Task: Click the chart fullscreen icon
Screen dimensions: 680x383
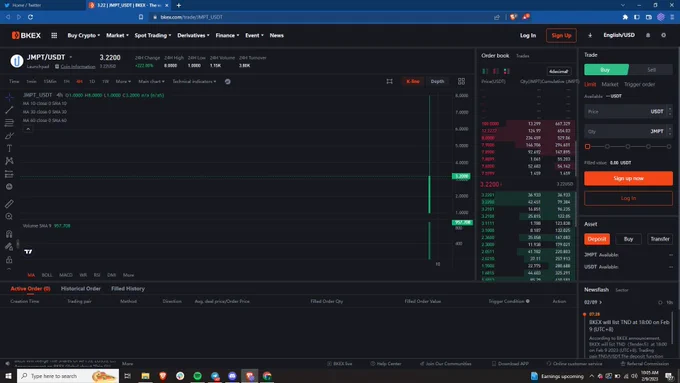Action: click(389, 82)
